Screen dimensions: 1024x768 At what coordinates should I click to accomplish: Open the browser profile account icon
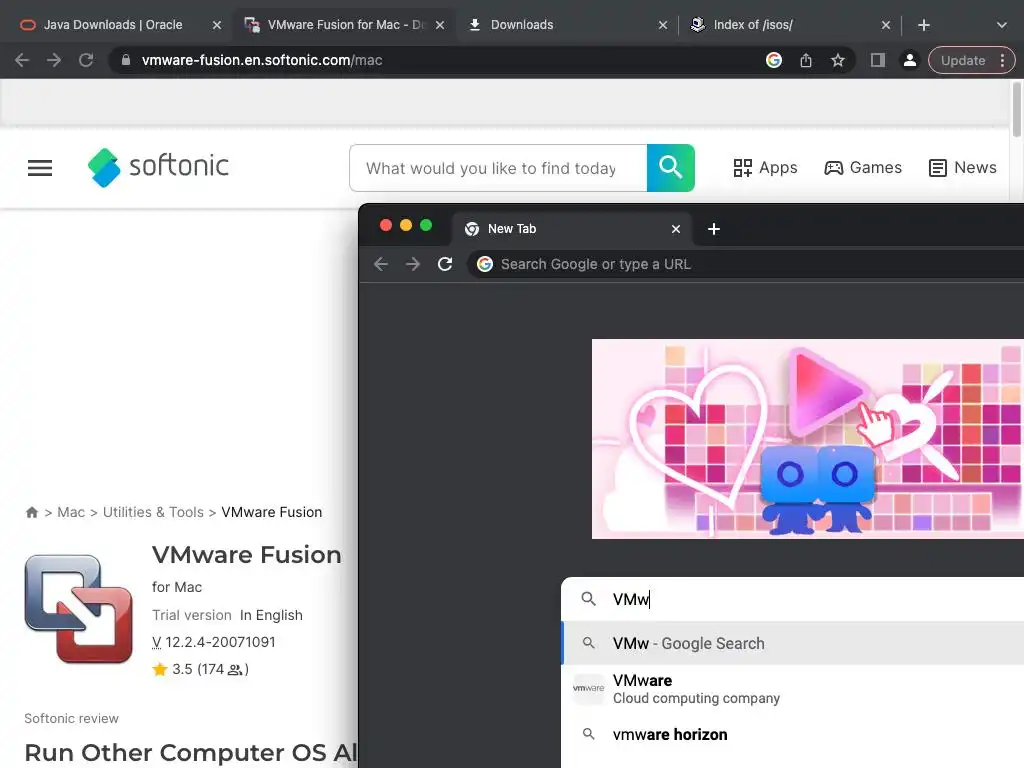pos(910,60)
